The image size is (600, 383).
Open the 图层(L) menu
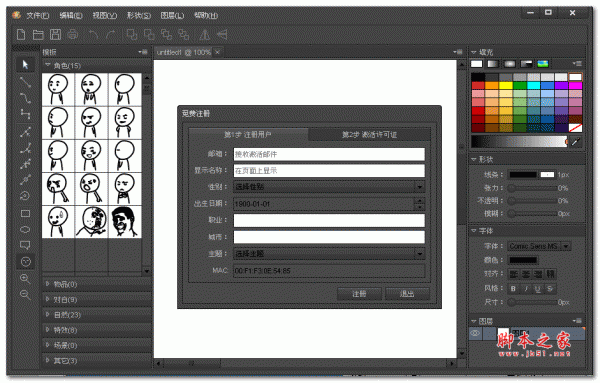(172, 15)
